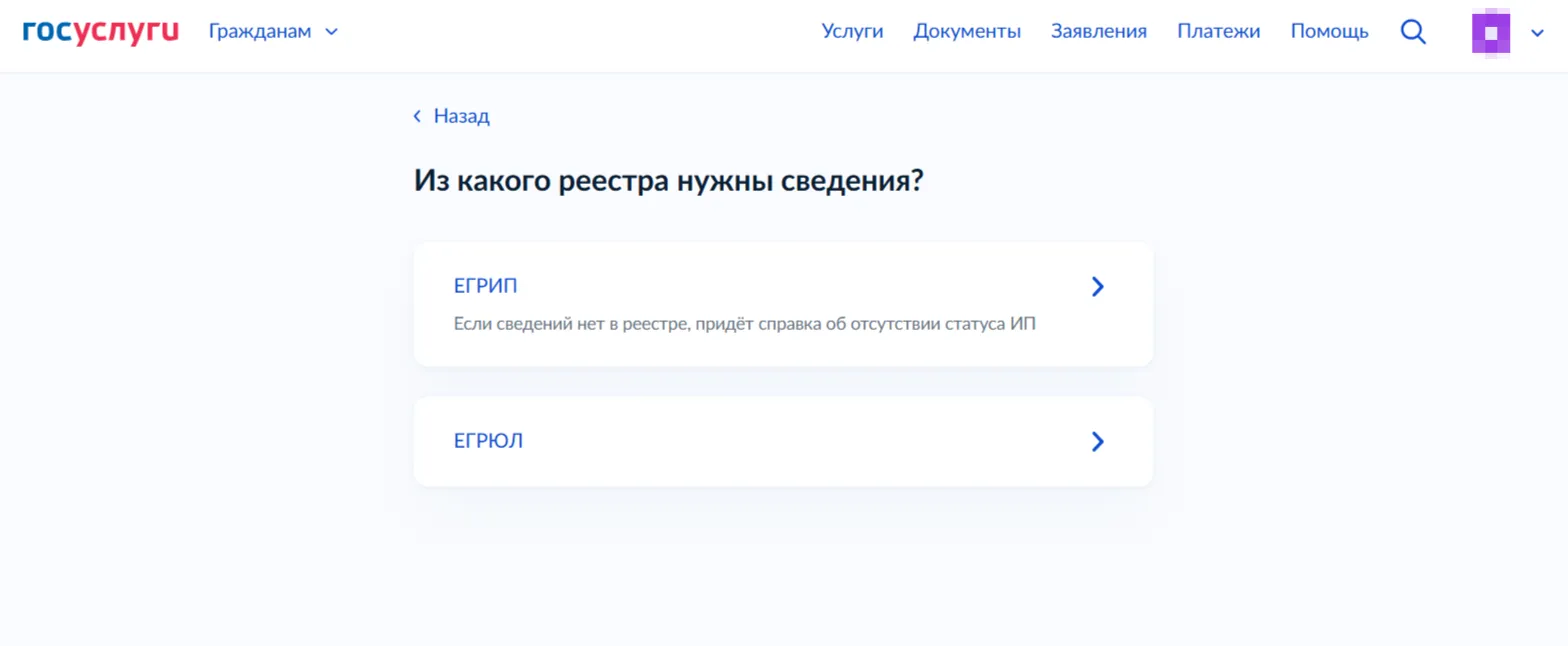
Task: Expand the Гражданам chevron arrow
Action: (x=332, y=32)
